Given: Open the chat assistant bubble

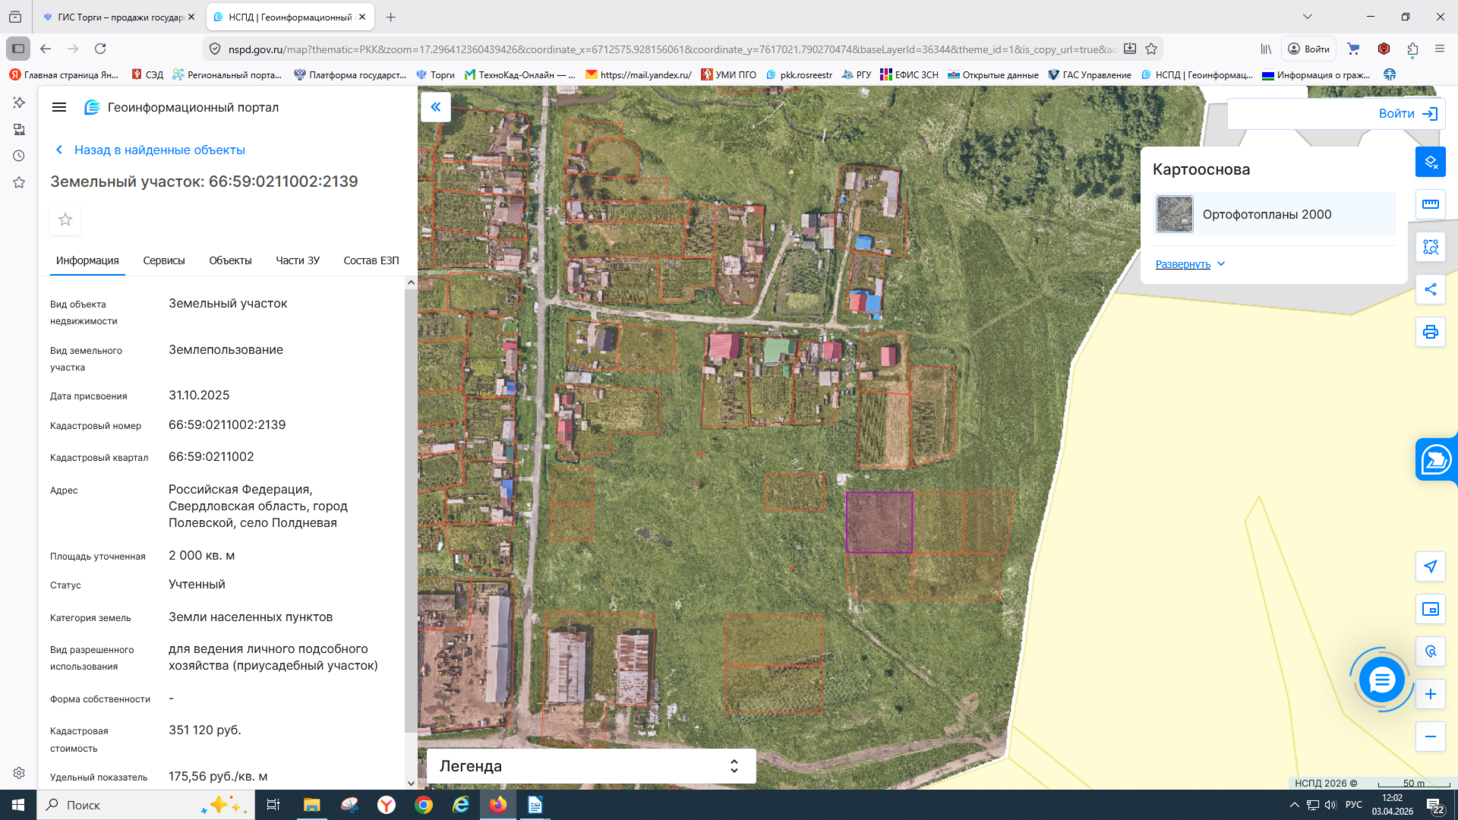Looking at the screenshot, I should click(x=1381, y=680).
